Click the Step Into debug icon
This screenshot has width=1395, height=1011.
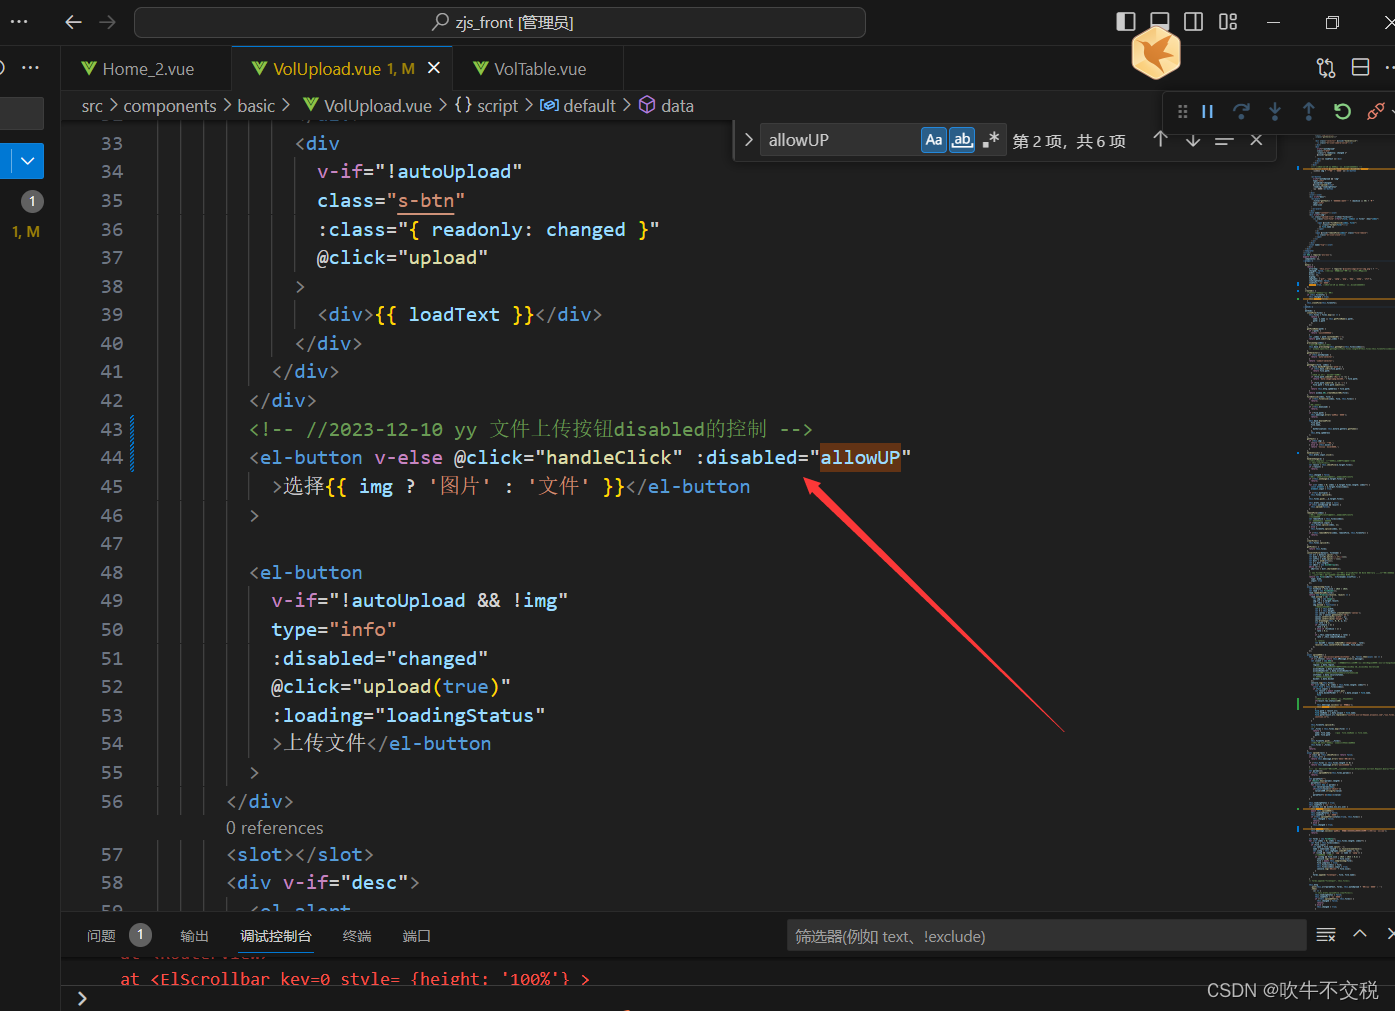1275,111
